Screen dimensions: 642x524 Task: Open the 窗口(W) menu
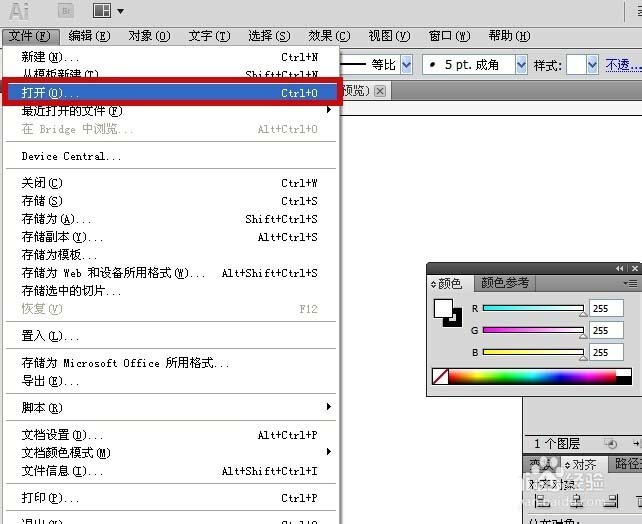click(449, 36)
